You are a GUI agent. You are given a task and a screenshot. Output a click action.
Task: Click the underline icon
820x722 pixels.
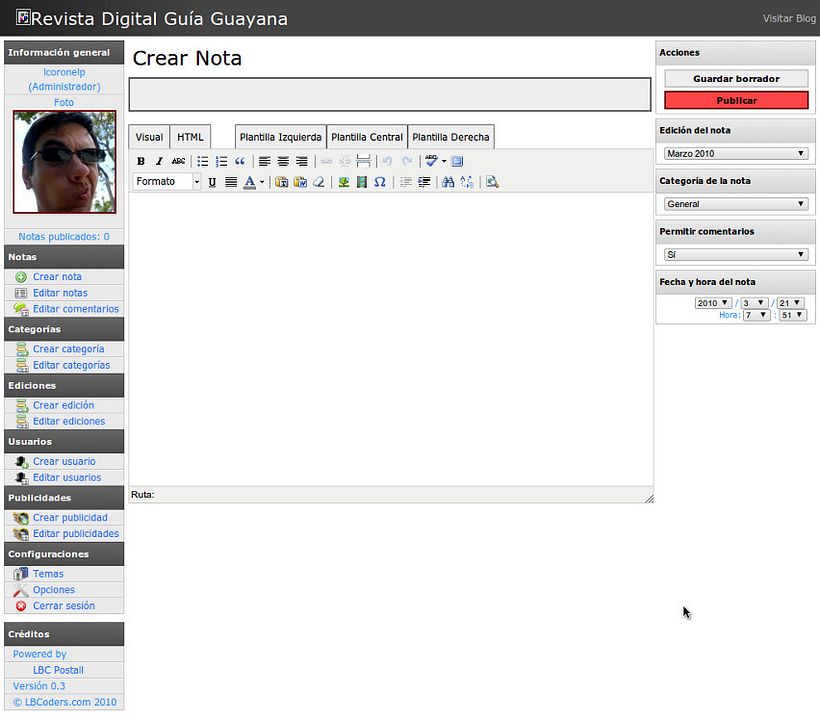(x=212, y=182)
